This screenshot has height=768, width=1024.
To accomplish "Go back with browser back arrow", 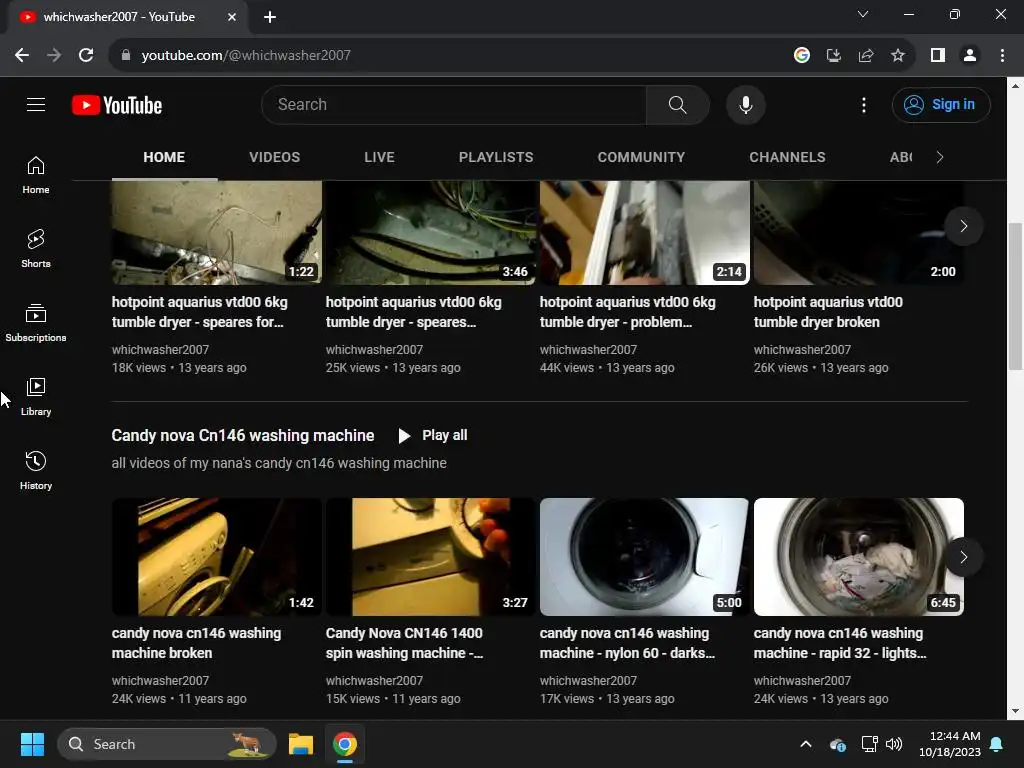I will click(22, 56).
